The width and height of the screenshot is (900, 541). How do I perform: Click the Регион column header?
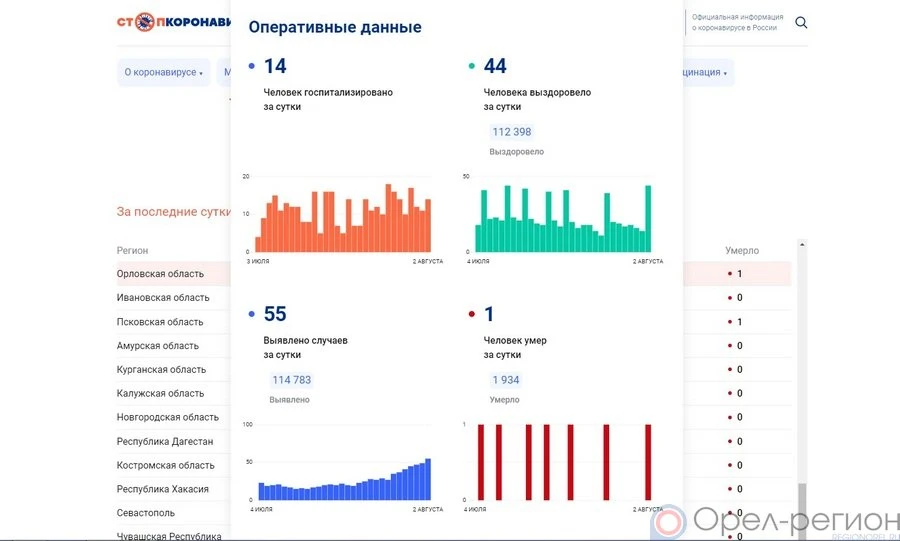[132, 251]
